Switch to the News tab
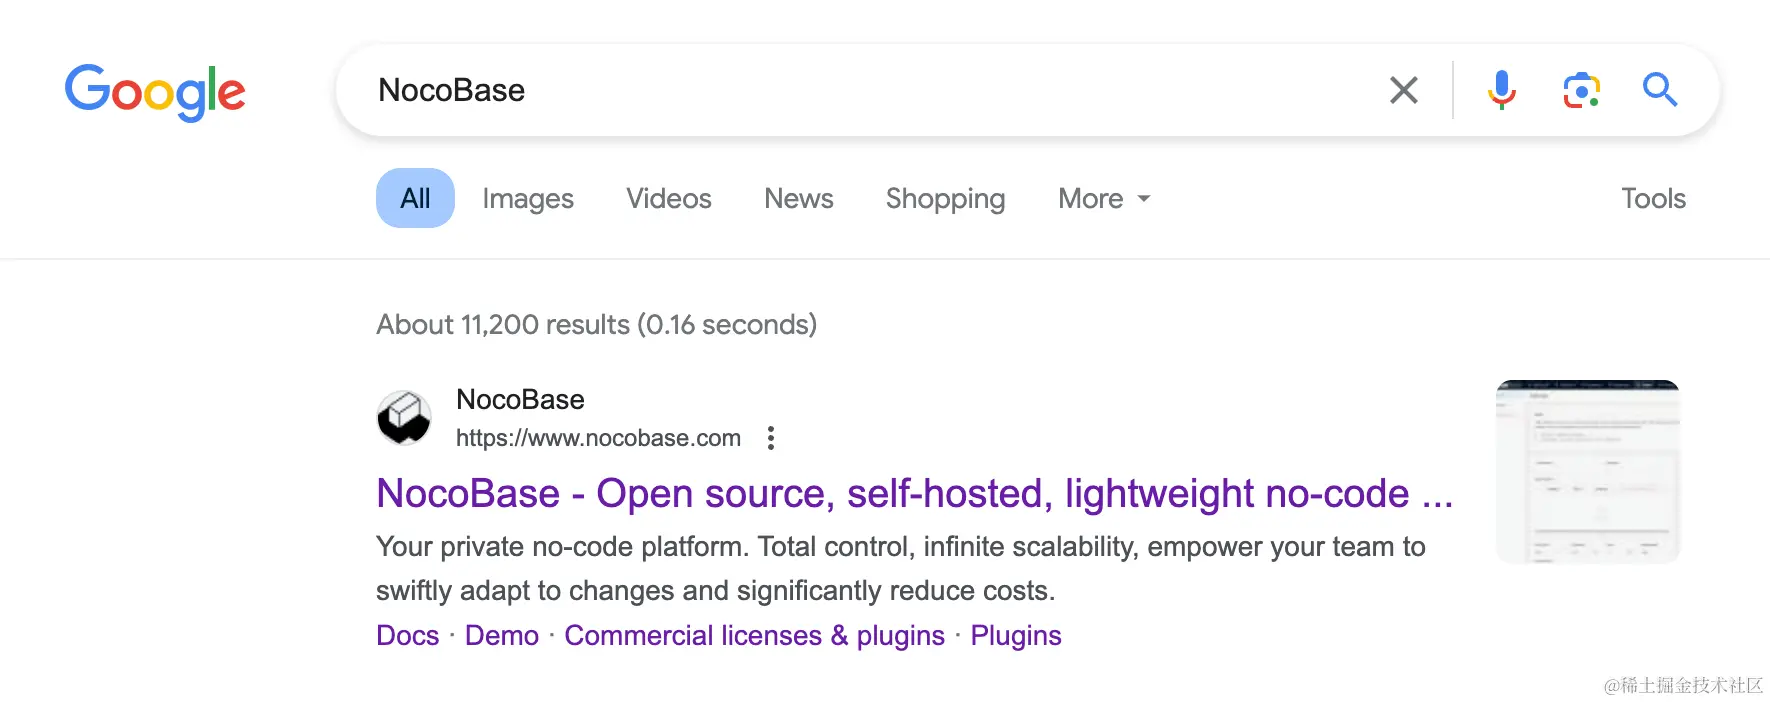The image size is (1770, 702). 798,198
